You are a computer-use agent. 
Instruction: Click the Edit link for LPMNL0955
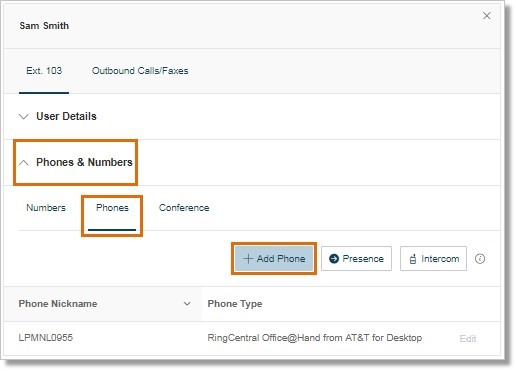click(x=468, y=339)
